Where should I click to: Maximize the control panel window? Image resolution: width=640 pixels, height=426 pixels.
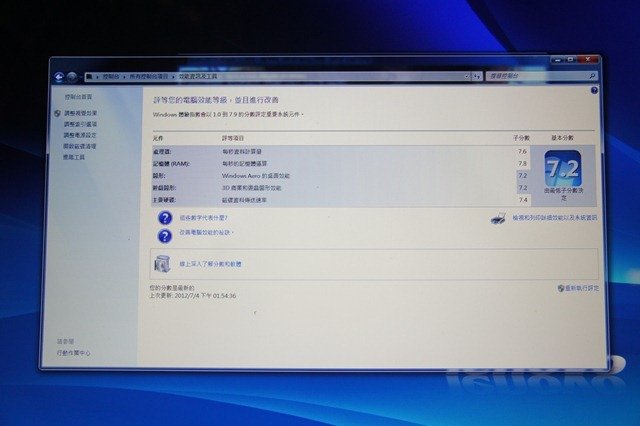click(571, 60)
